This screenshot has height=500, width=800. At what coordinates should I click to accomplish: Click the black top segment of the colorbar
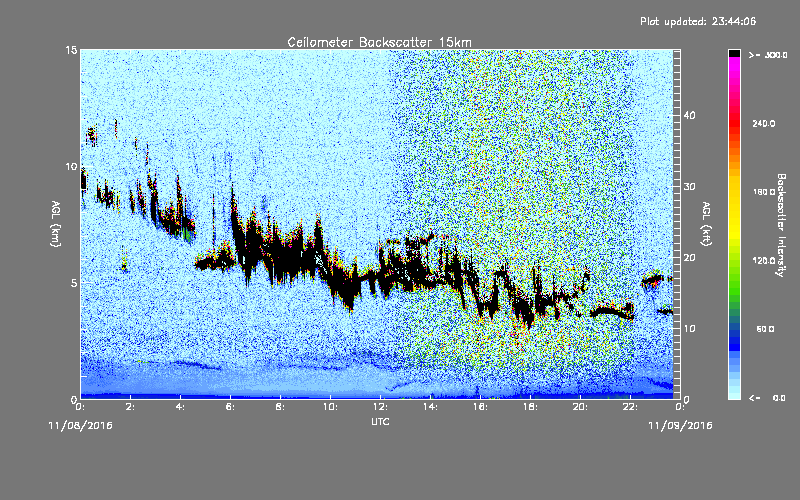click(x=734, y=53)
